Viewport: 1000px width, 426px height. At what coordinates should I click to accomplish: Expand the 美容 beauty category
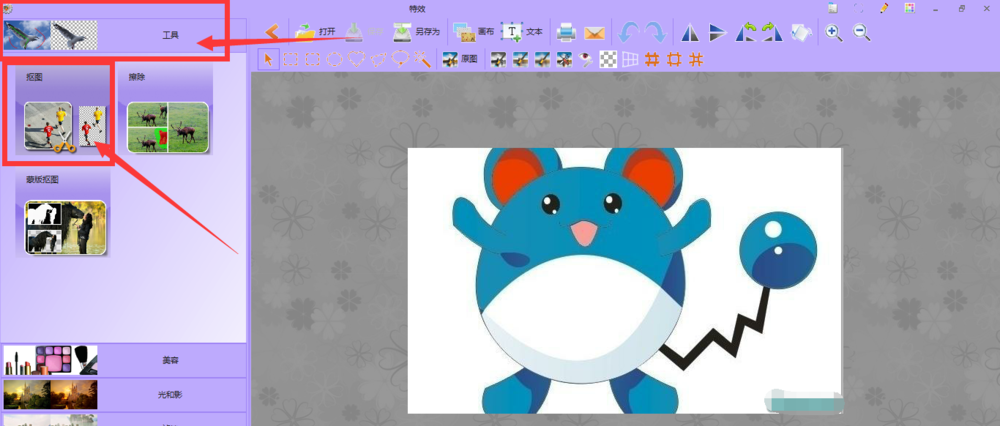(124, 360)
